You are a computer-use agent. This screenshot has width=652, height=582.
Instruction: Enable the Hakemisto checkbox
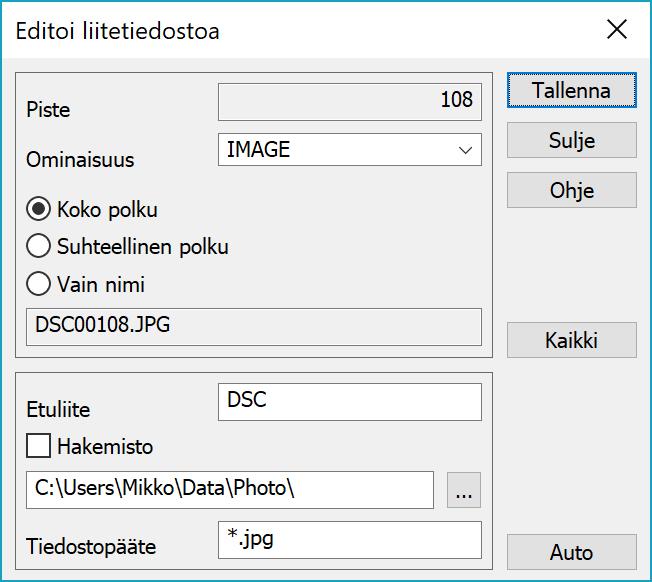coord(39,446)
